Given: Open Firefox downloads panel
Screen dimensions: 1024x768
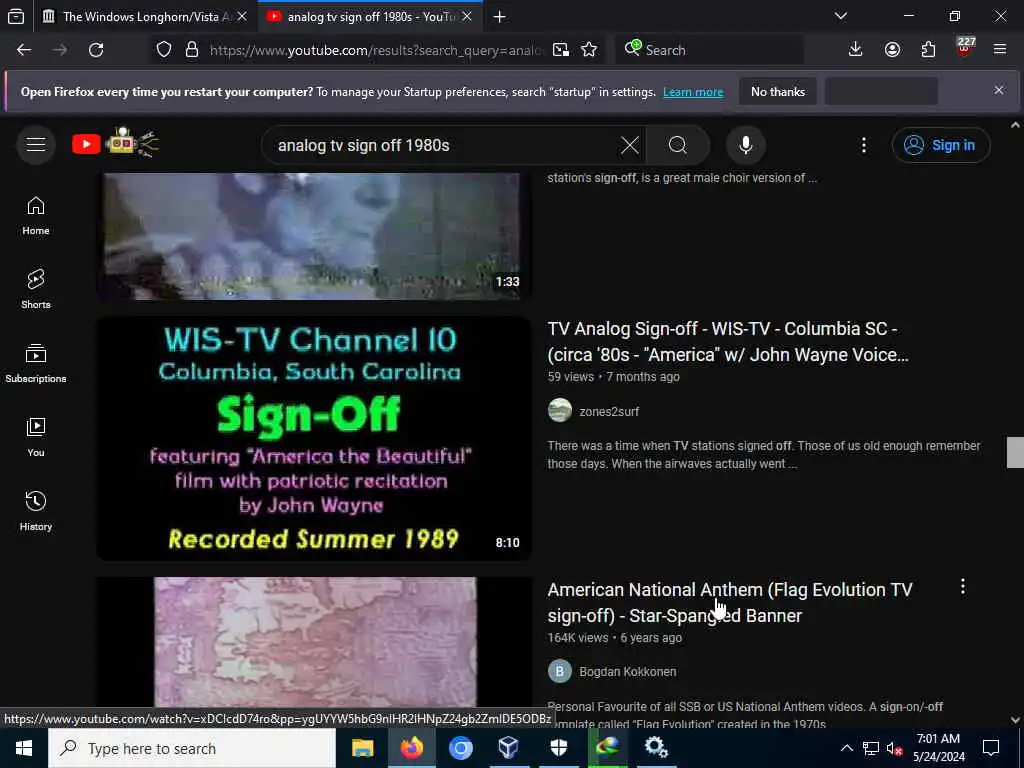Looking at the screenshot, I should [x=856, y=50].
